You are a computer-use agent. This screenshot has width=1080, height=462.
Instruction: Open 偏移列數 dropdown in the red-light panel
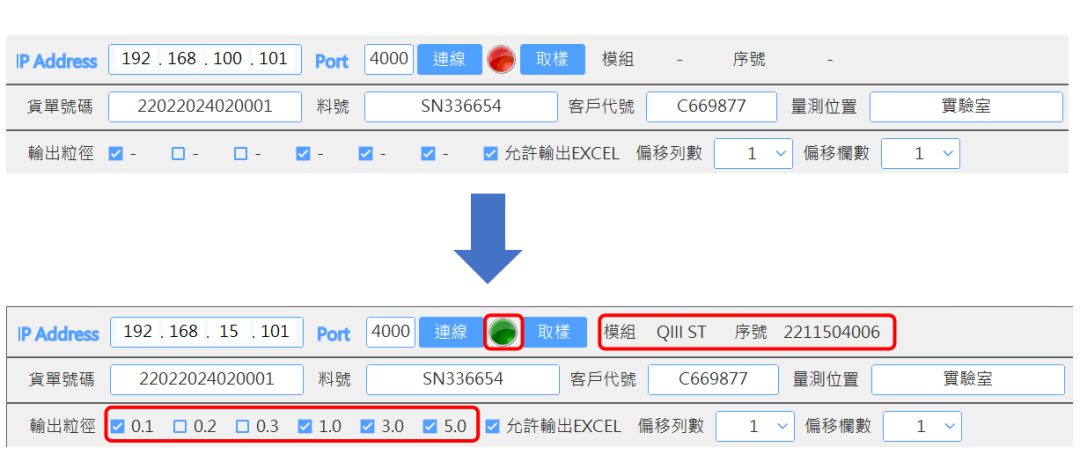click(x=752, y=154)
